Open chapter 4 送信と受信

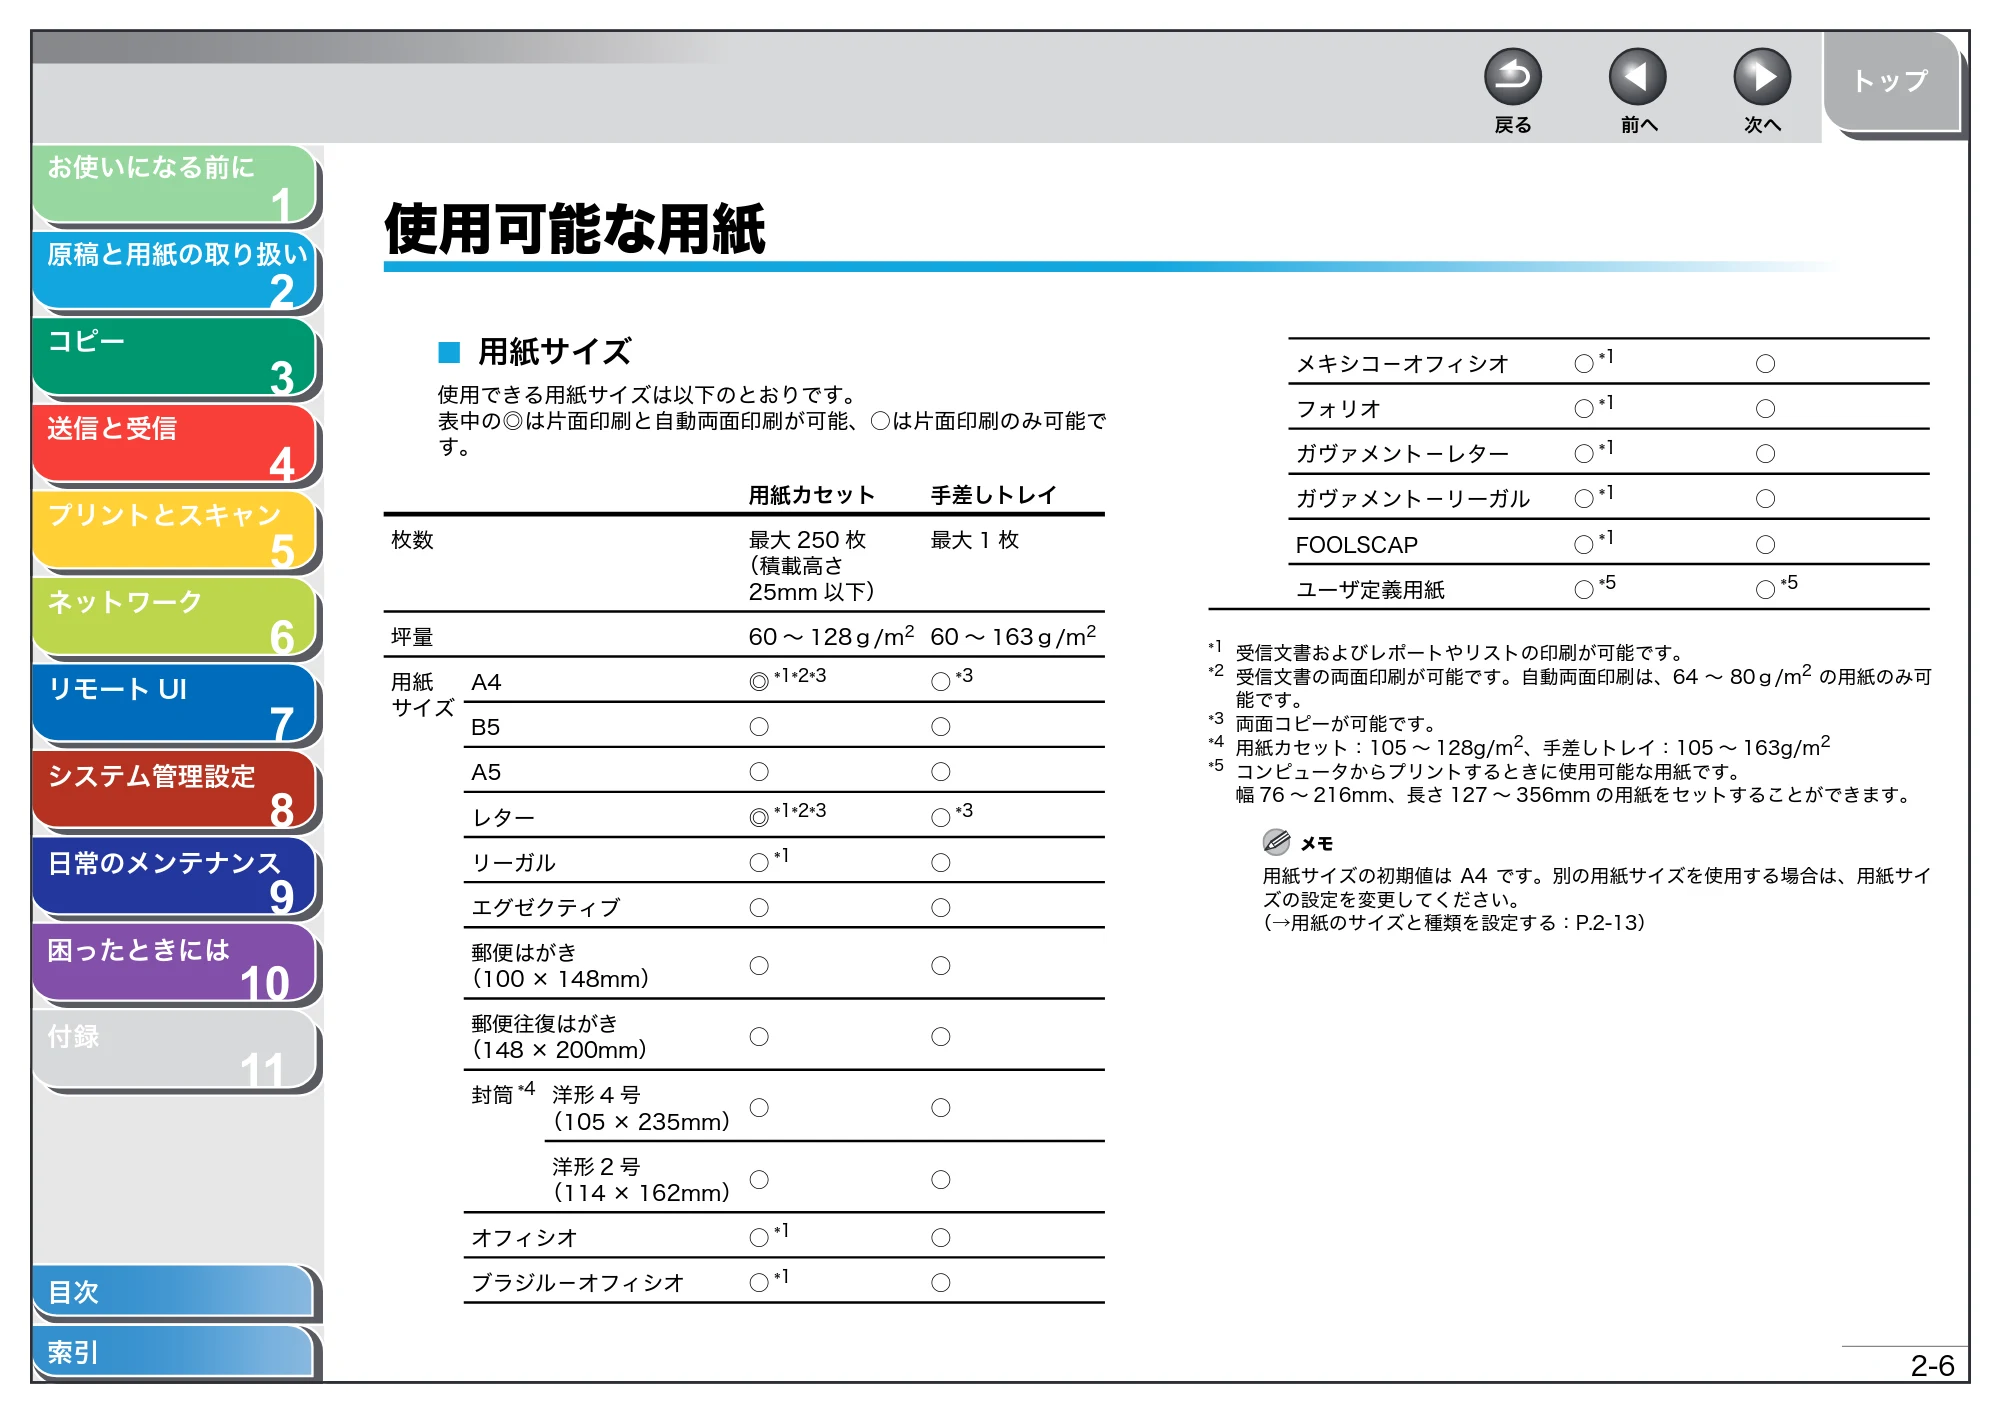[x=175, y=445]
